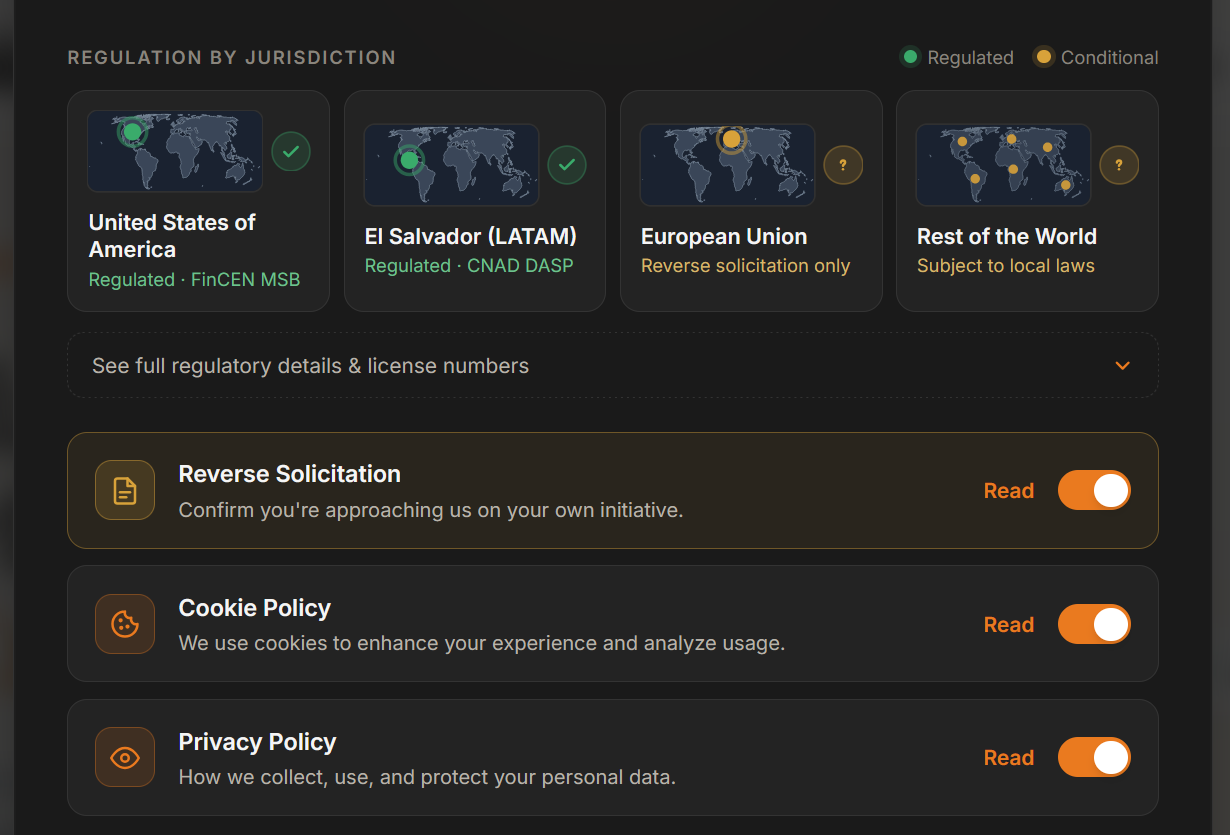Click the Privacy Policy eye icon
This screenshot has height=835, width=1230.
(x=125, y=757)
